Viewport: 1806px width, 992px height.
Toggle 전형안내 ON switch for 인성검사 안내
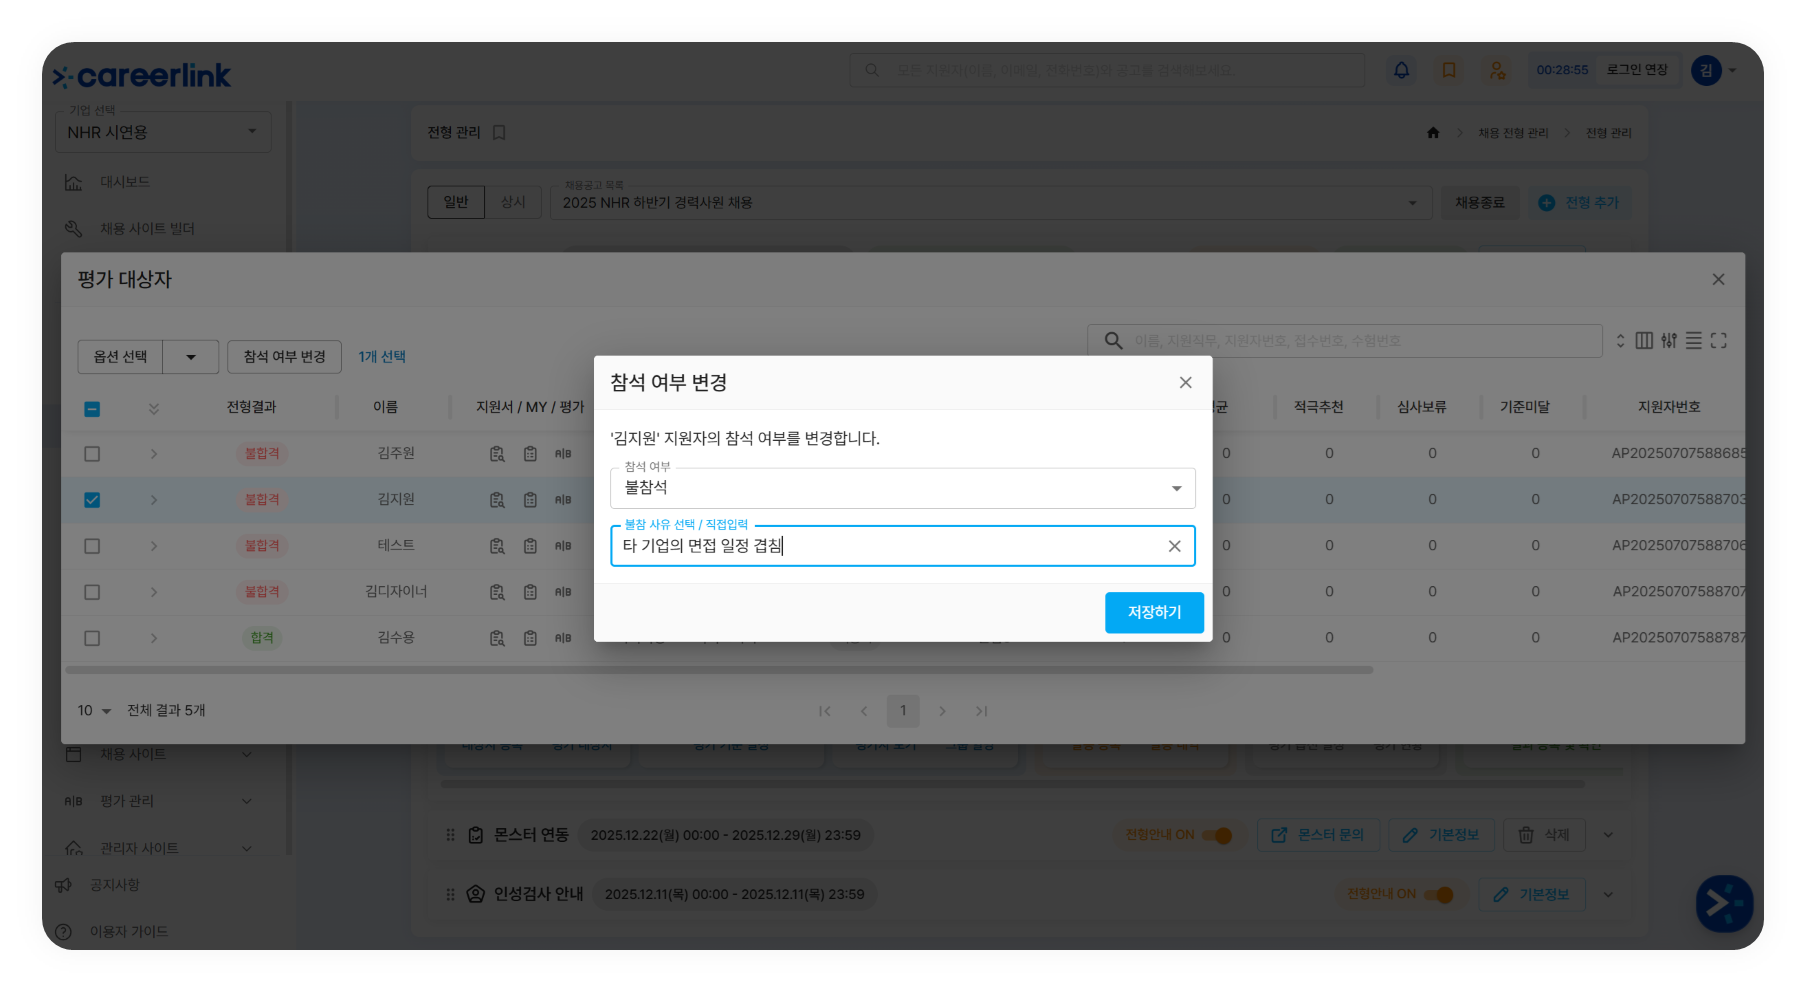(1439, 895)
